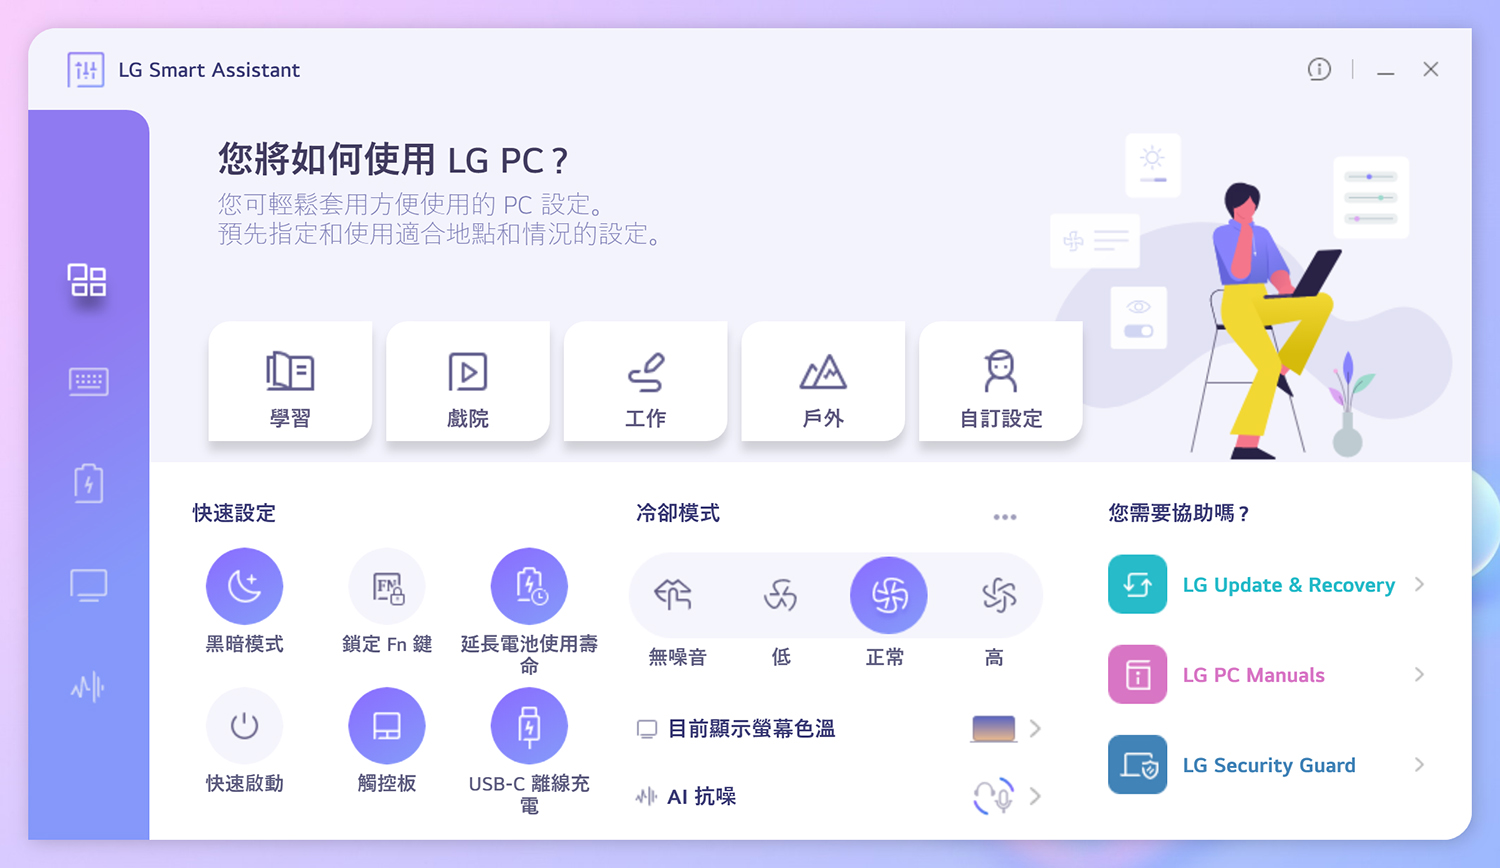The height and width of the screenshot is (868, 1500).
Task: Click the info icon in title bar
Action: (x=1319, y=69)
